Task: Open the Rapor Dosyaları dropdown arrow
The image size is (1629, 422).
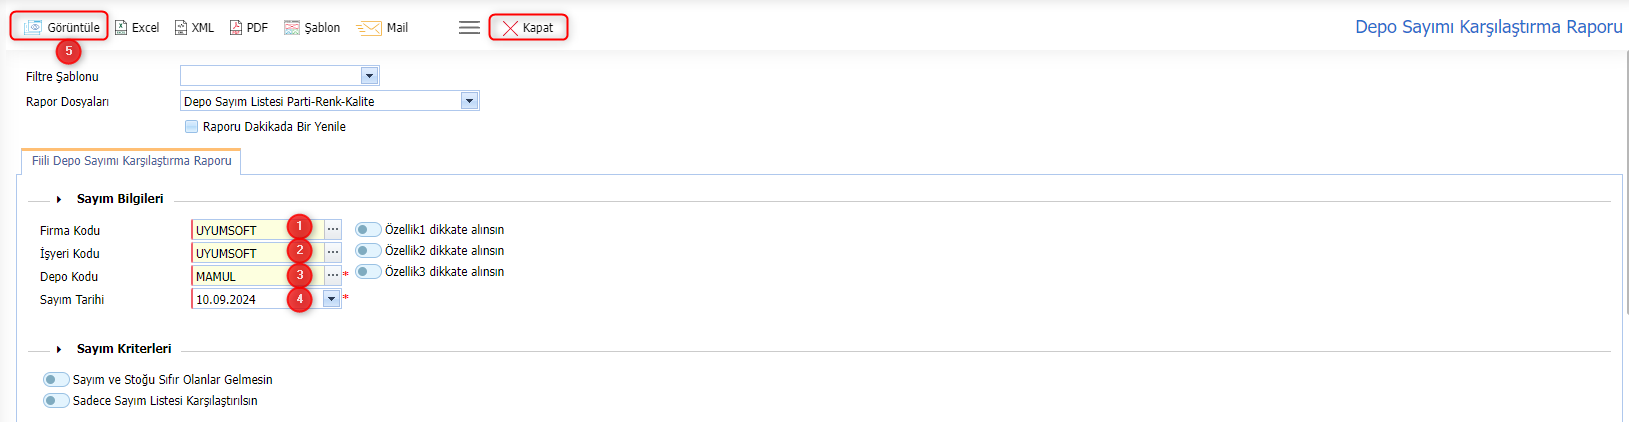Action: click(469, 101)
